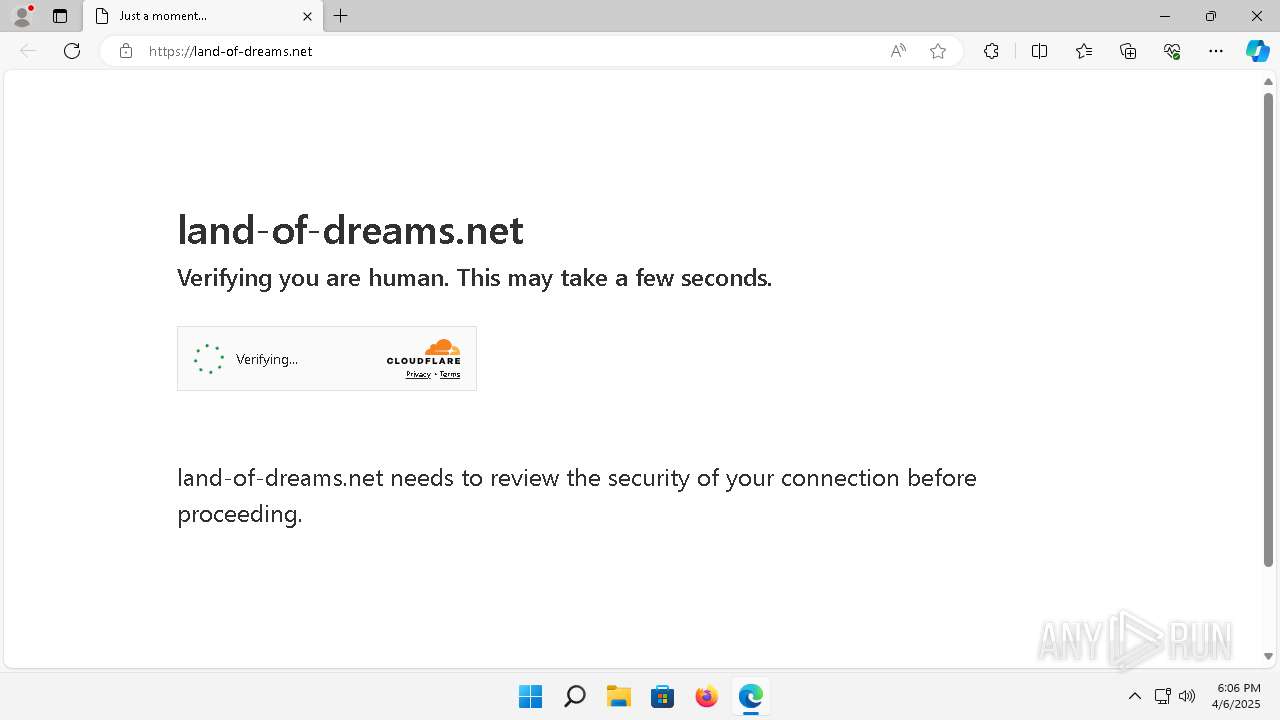Open network status tray icon
The height and width of the screenshot is (720, 1280).
(1162, 696)
